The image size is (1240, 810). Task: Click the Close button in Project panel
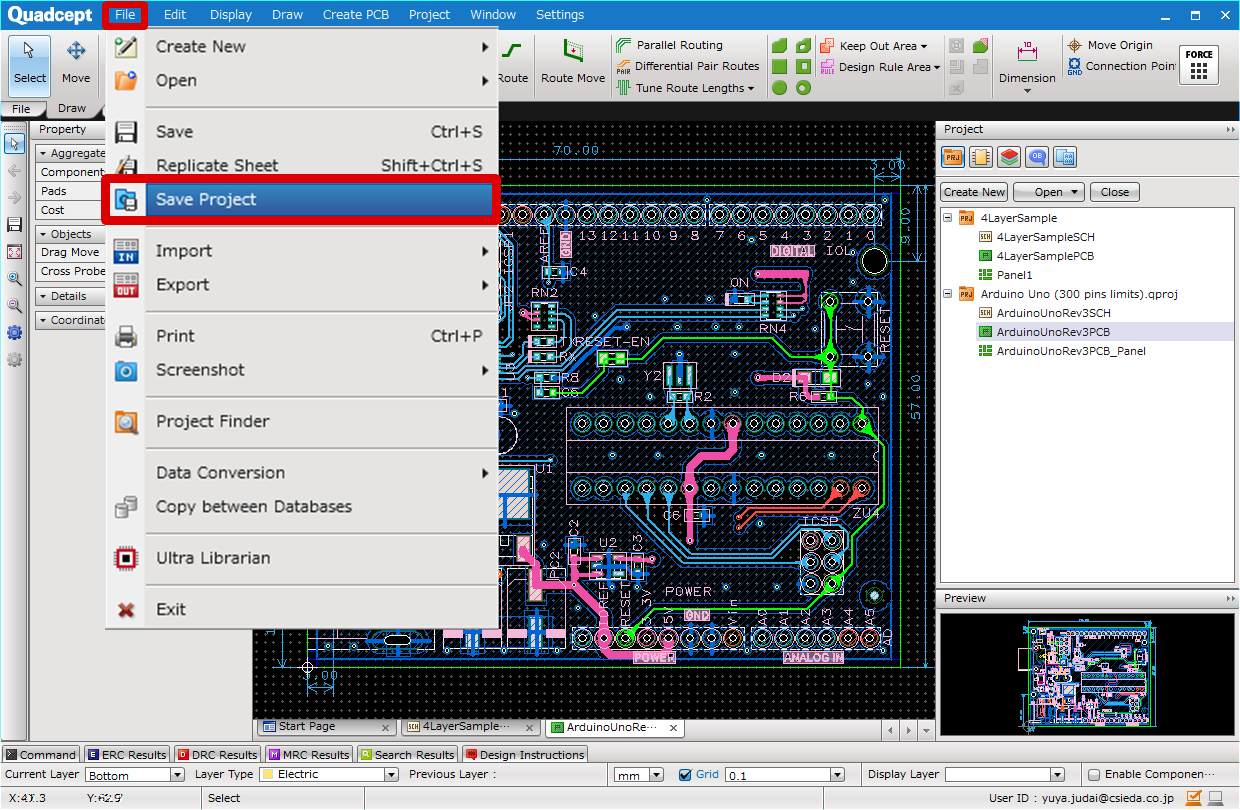(x=1115, y=192)
